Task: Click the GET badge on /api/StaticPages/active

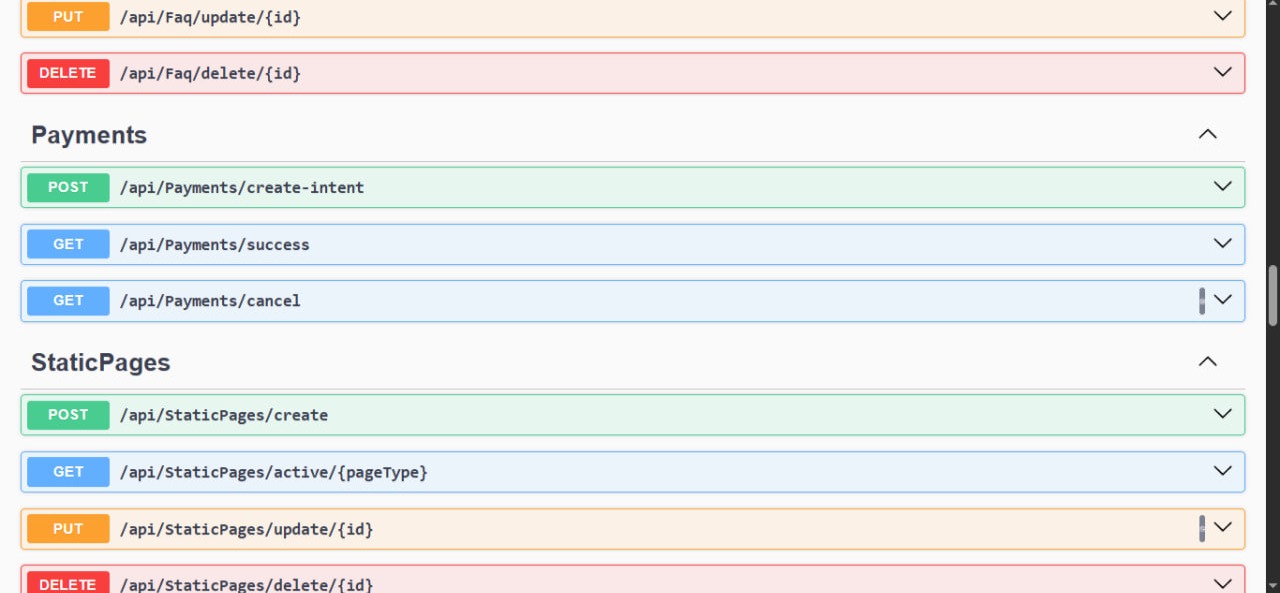Action: click(67, 471)
